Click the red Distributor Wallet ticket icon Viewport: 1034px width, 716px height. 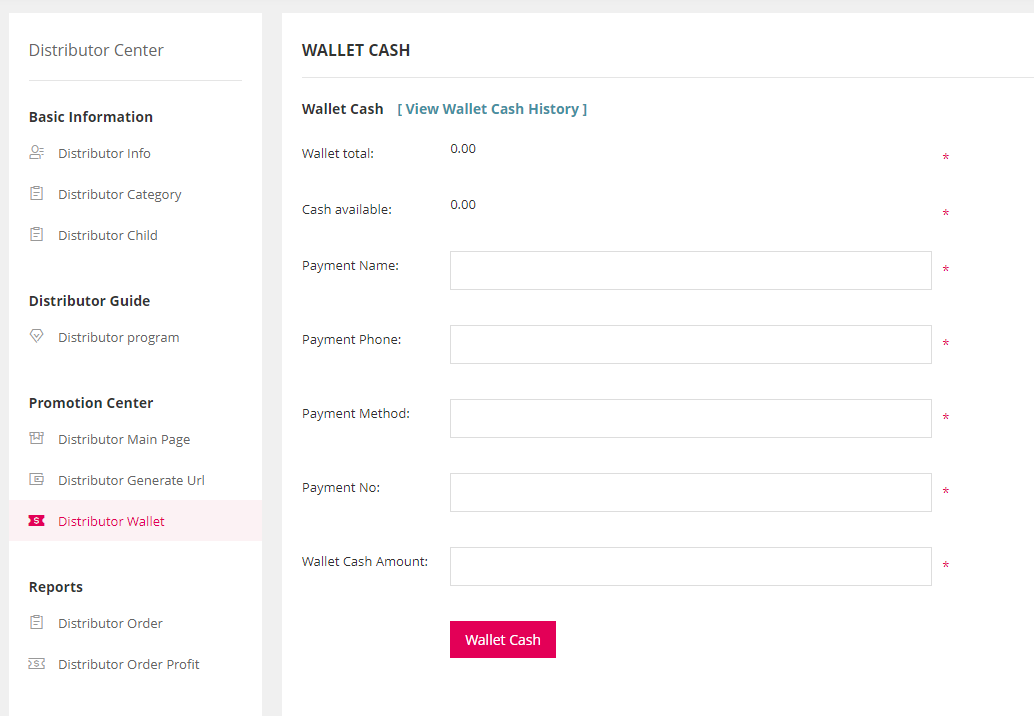coord(37,521)
